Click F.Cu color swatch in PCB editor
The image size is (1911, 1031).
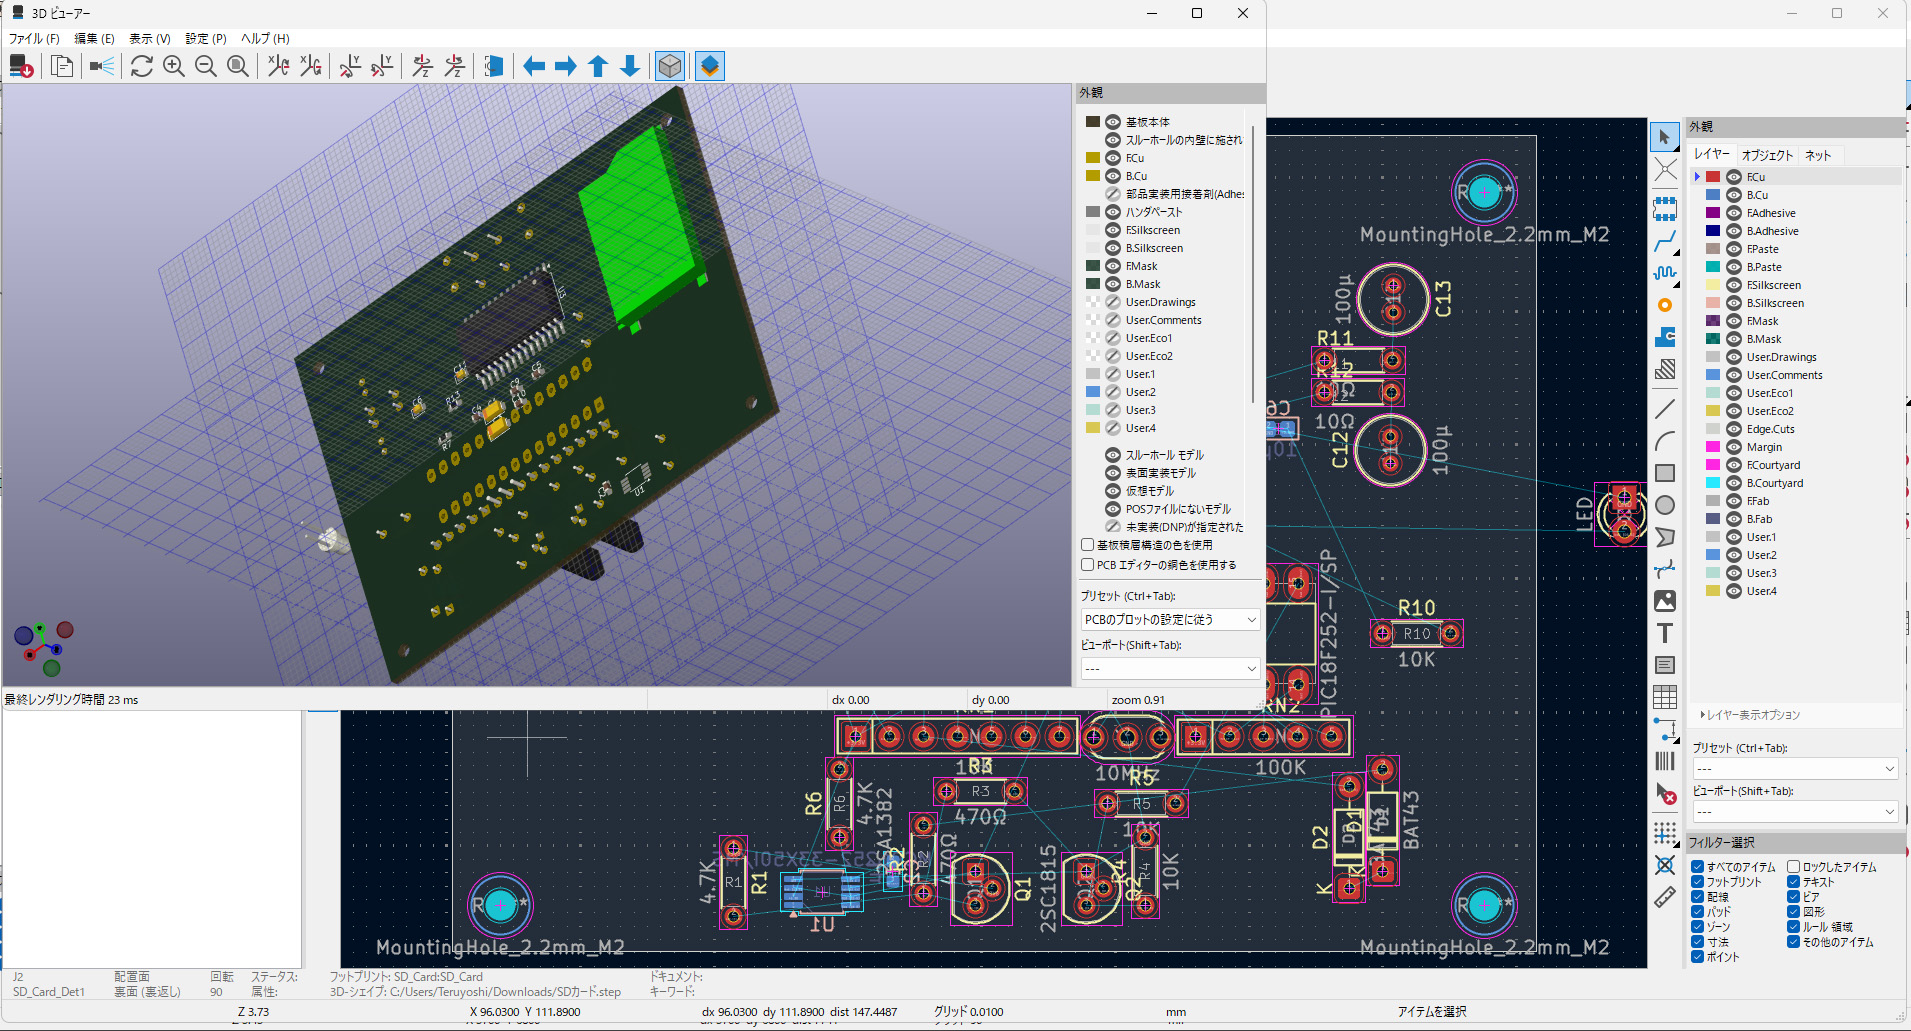click(1713, 177)
